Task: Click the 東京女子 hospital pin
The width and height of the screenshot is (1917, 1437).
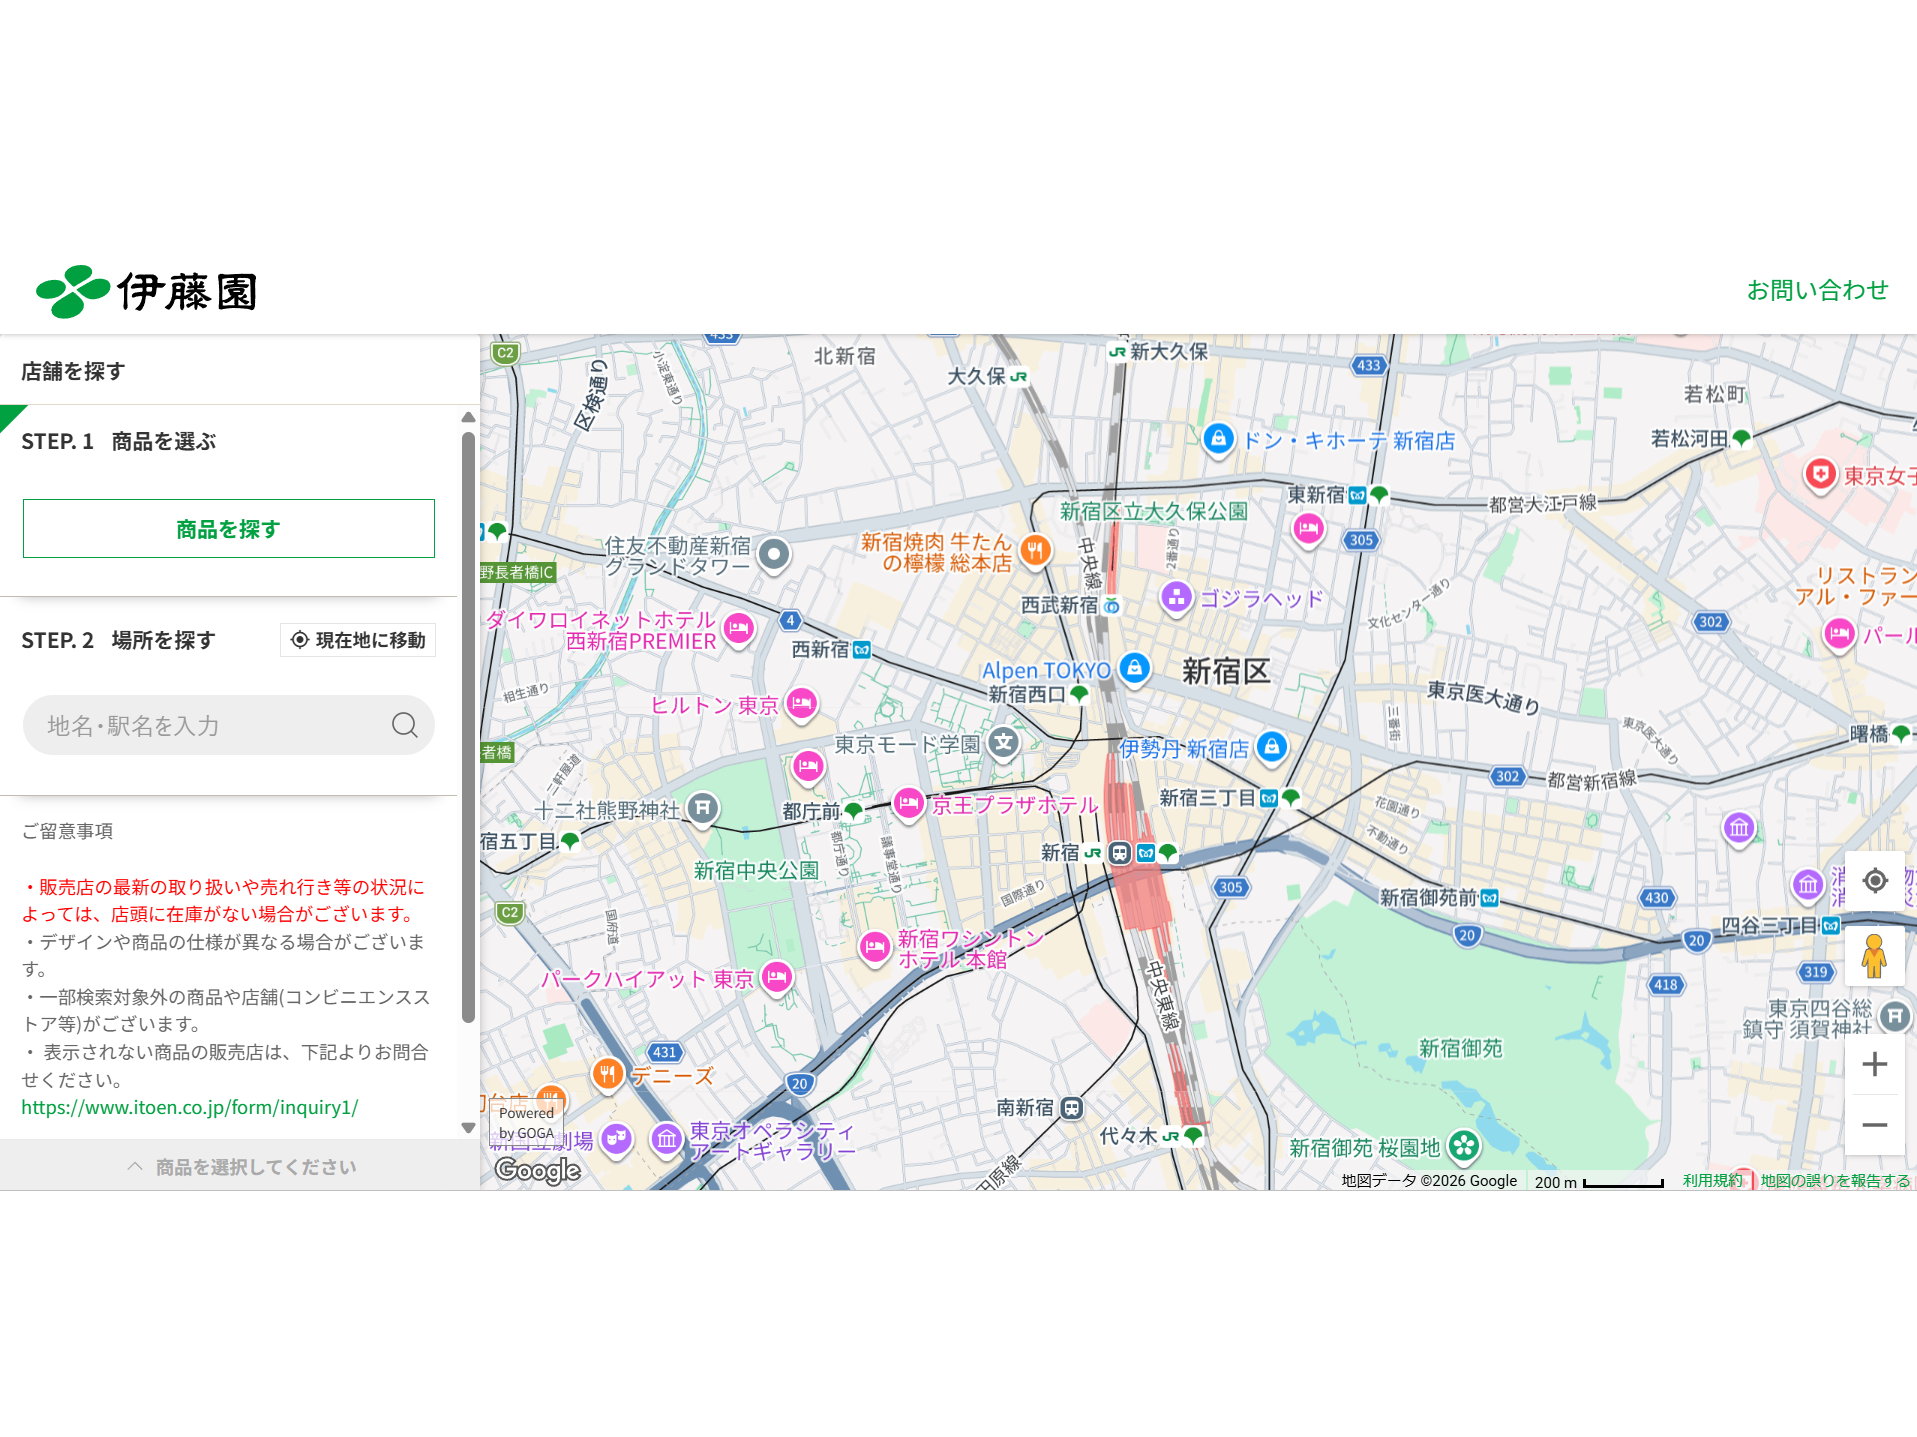Action: [1820, 474]
